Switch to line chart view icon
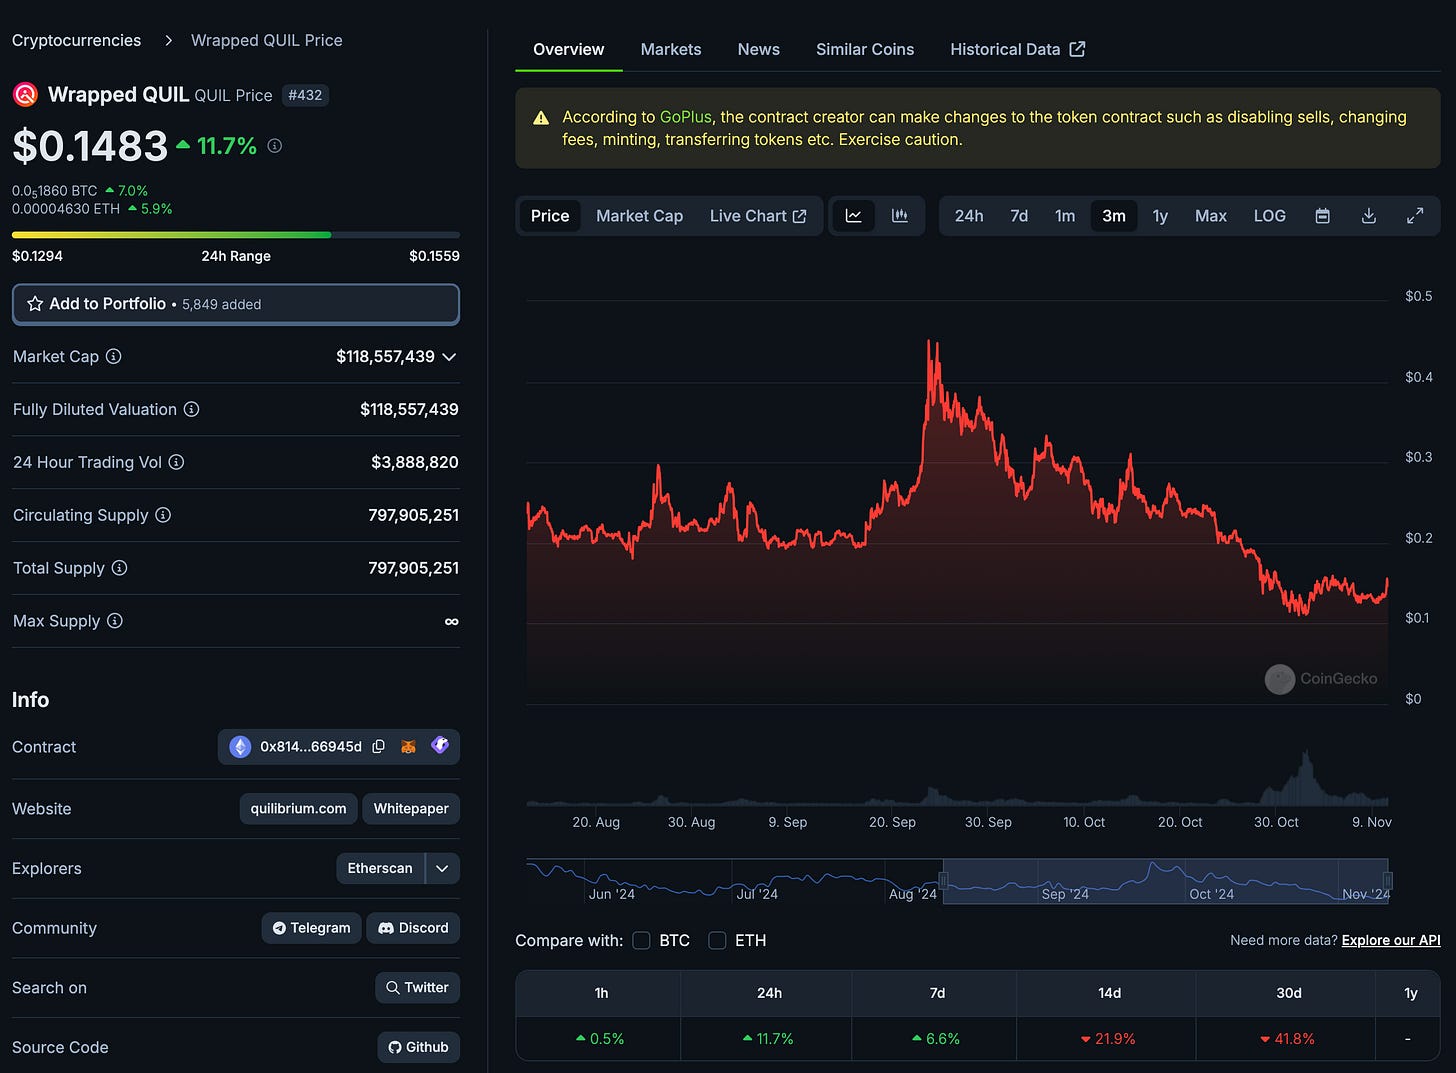Screen dimensions: 1456x1073 (853, 216)
